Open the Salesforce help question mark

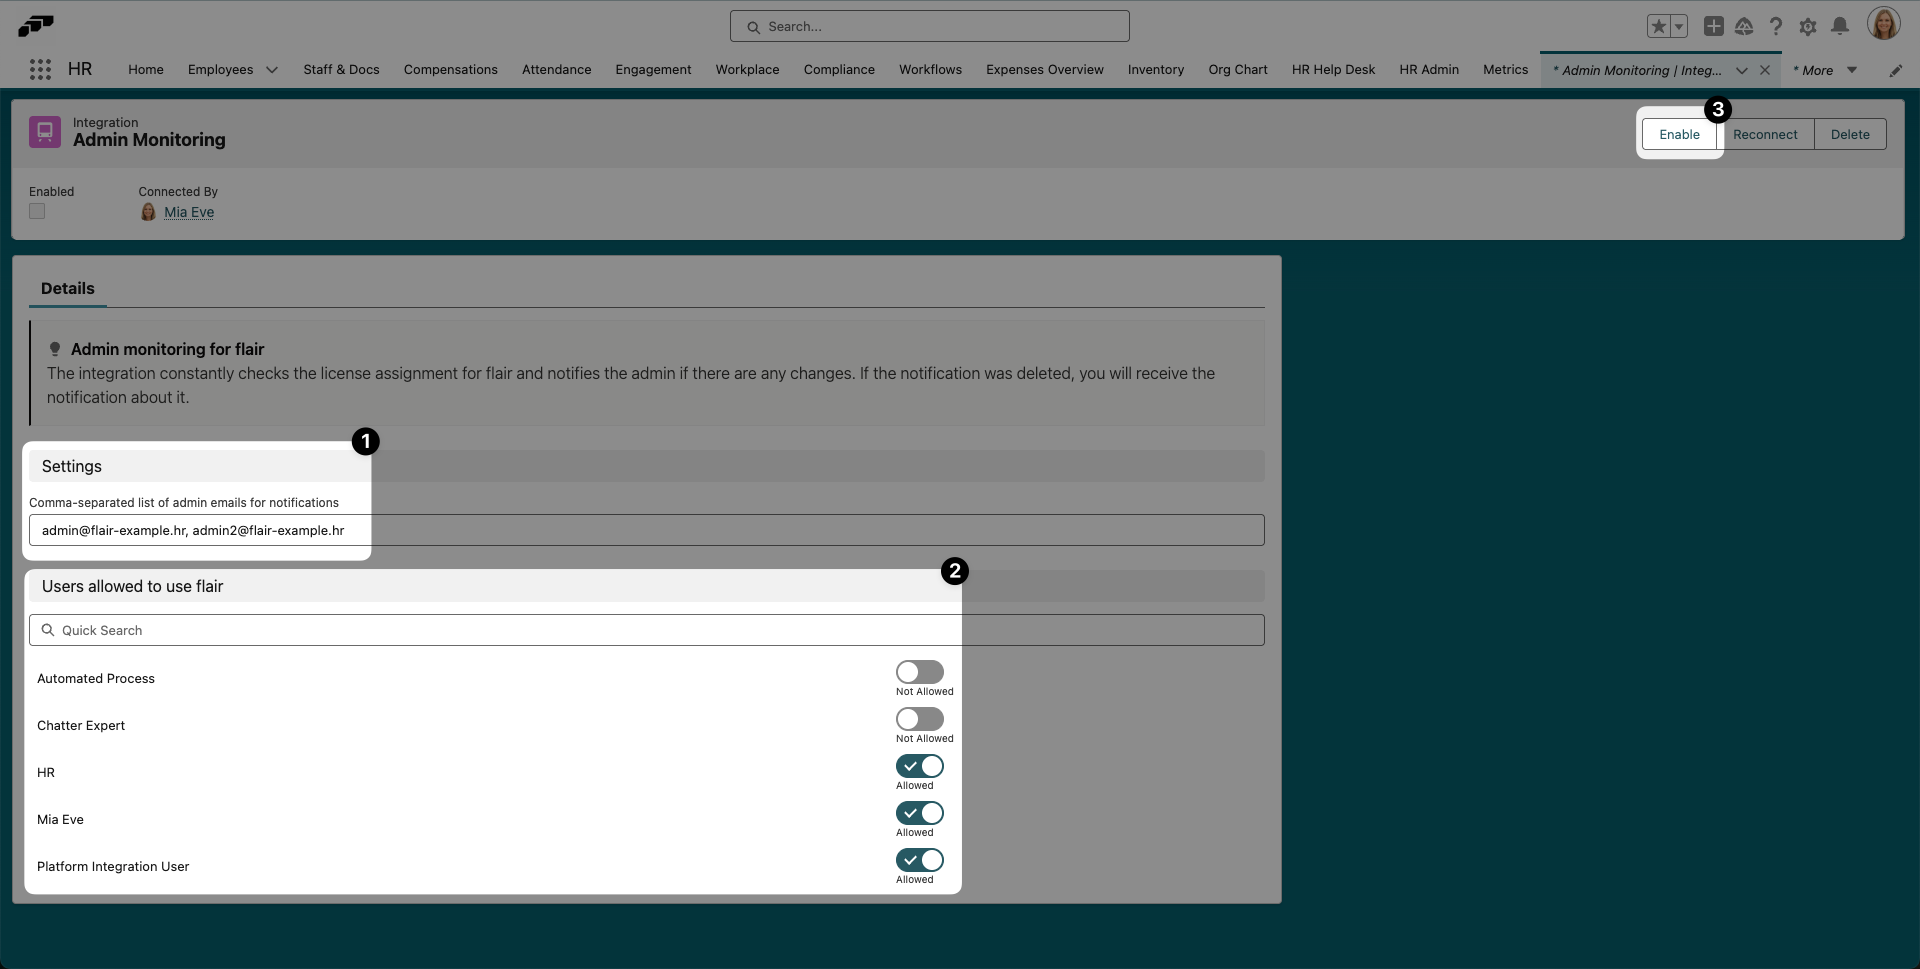[1775, 27]
